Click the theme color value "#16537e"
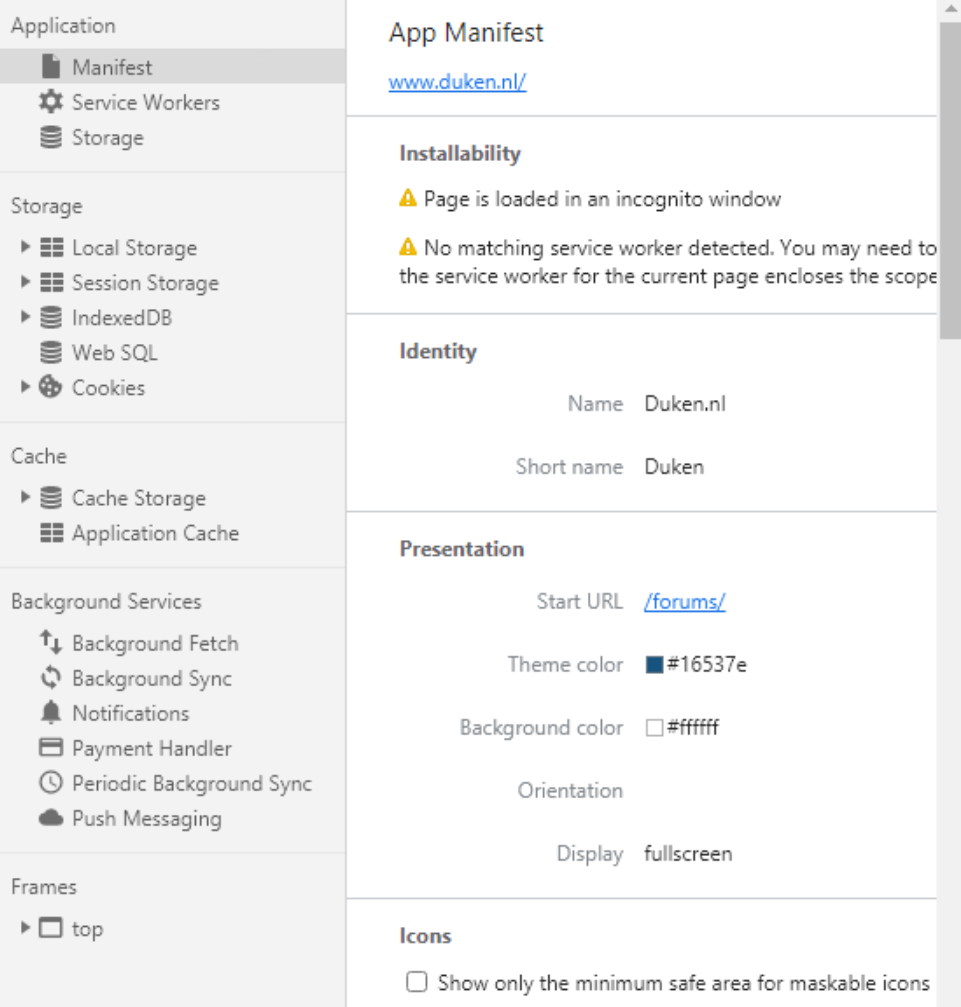Screen dimensions: 961x1007 tap(707, 664)
